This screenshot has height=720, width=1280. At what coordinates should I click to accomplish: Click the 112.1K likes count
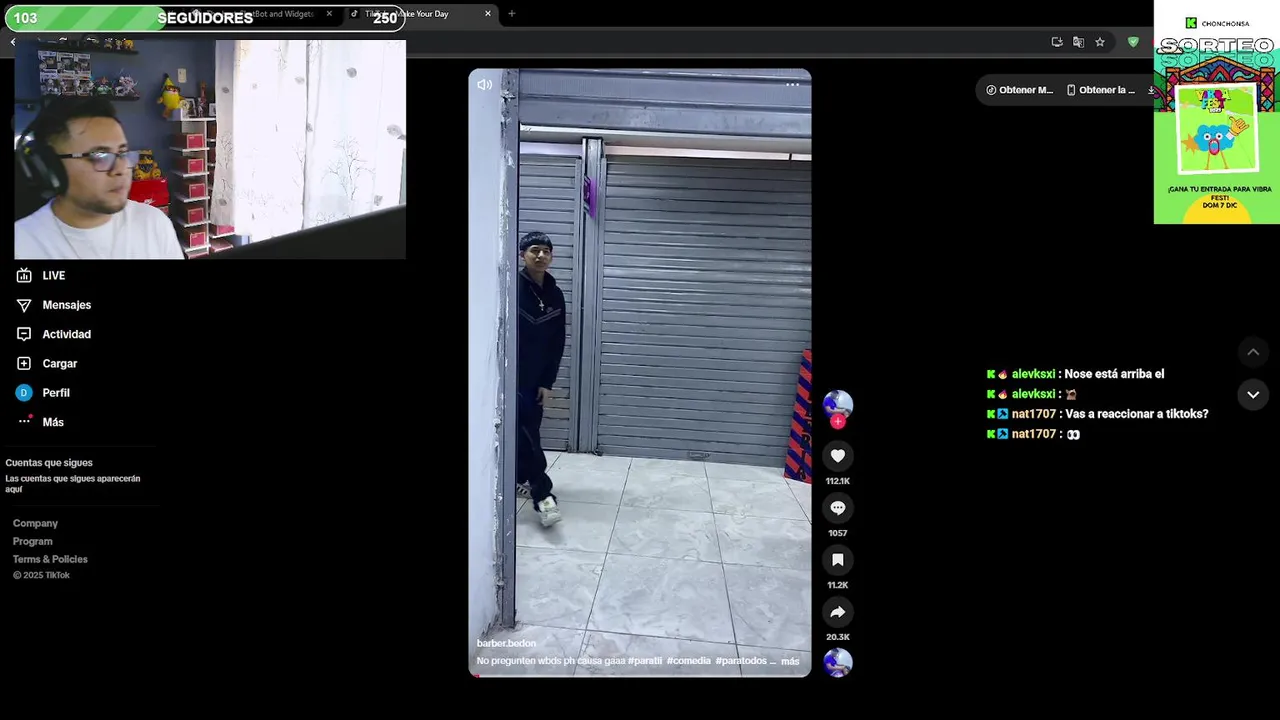coord(838,481)
